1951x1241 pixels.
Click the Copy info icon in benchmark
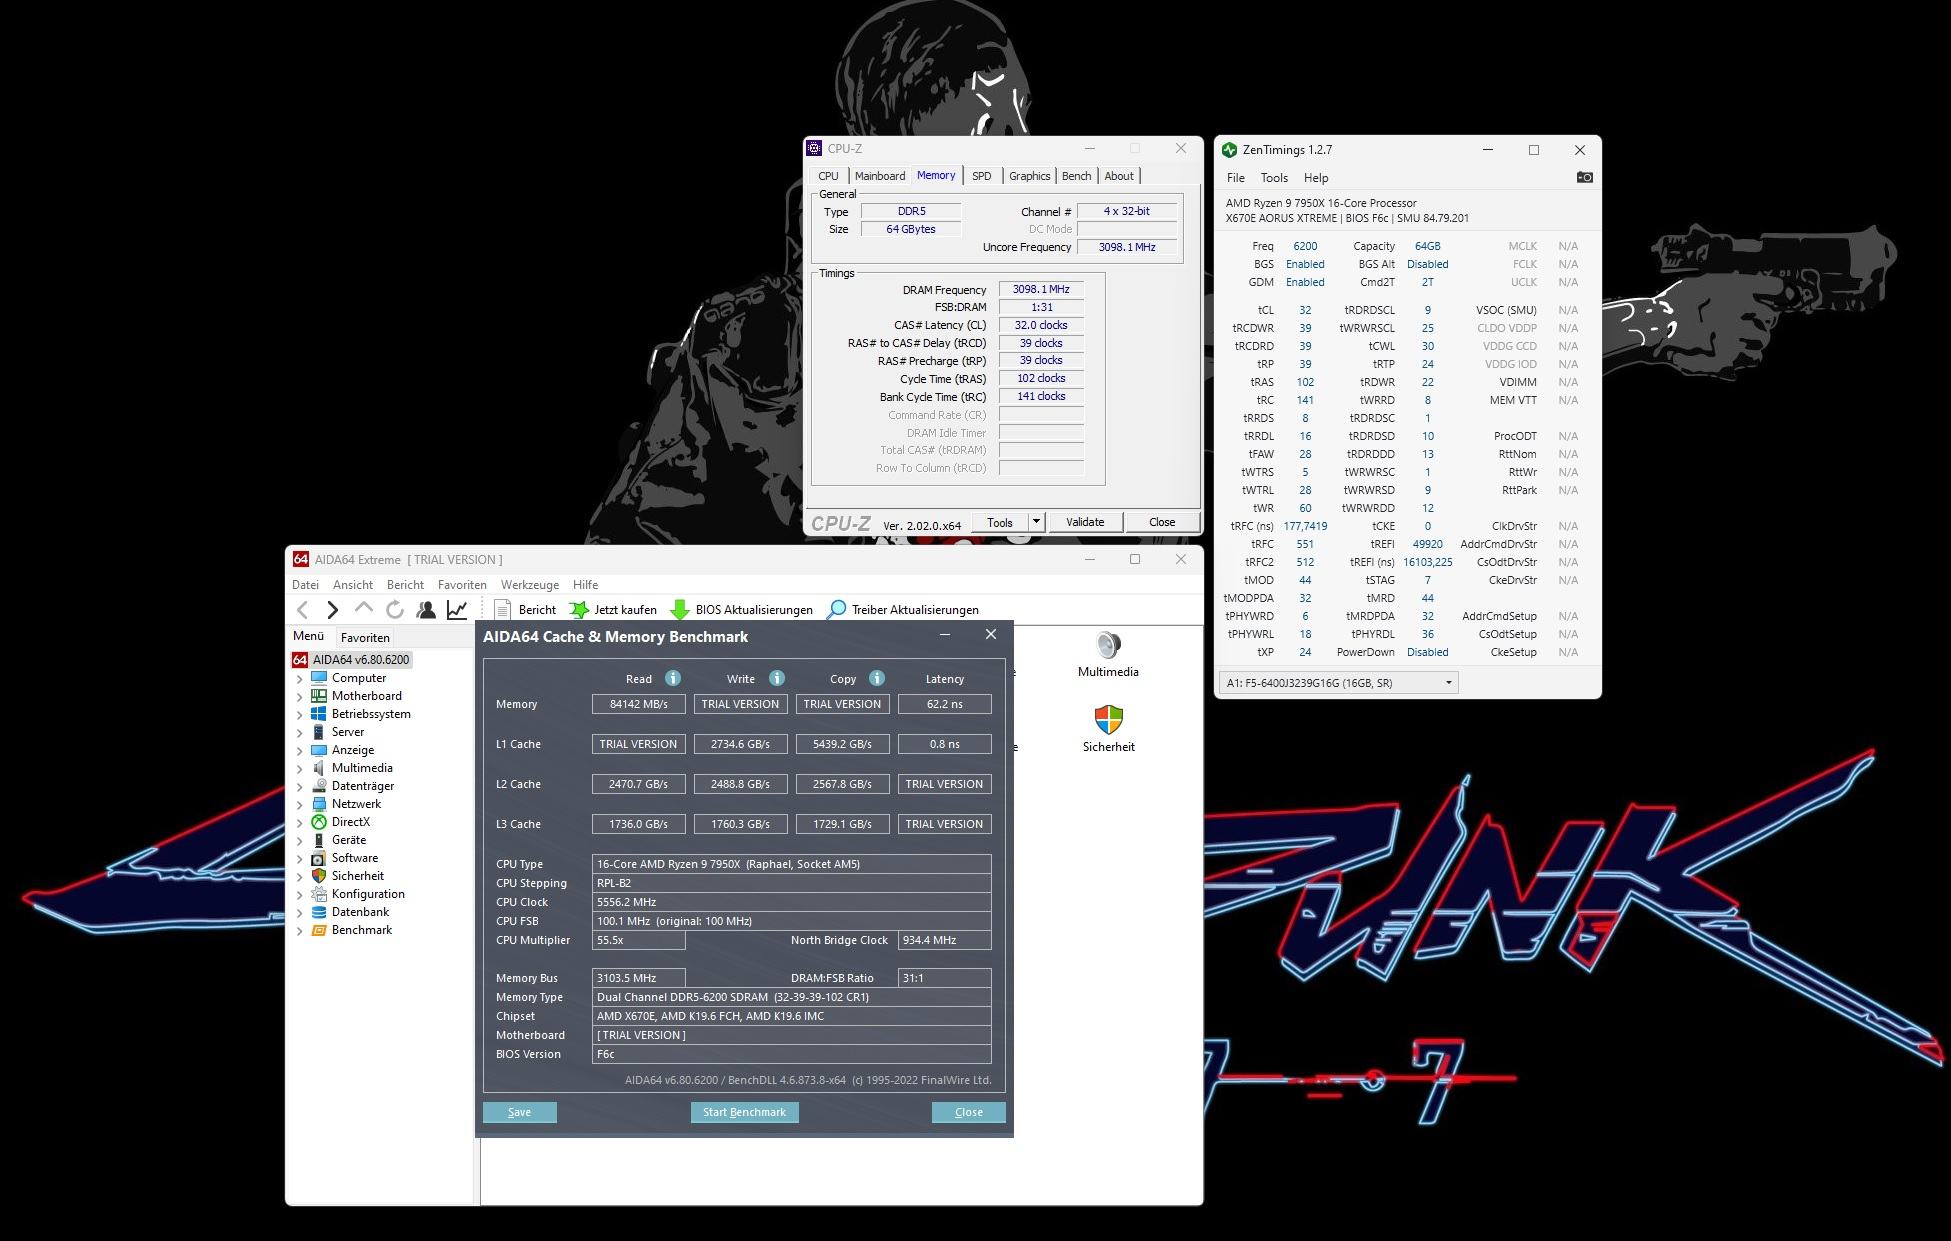point(877,678)
